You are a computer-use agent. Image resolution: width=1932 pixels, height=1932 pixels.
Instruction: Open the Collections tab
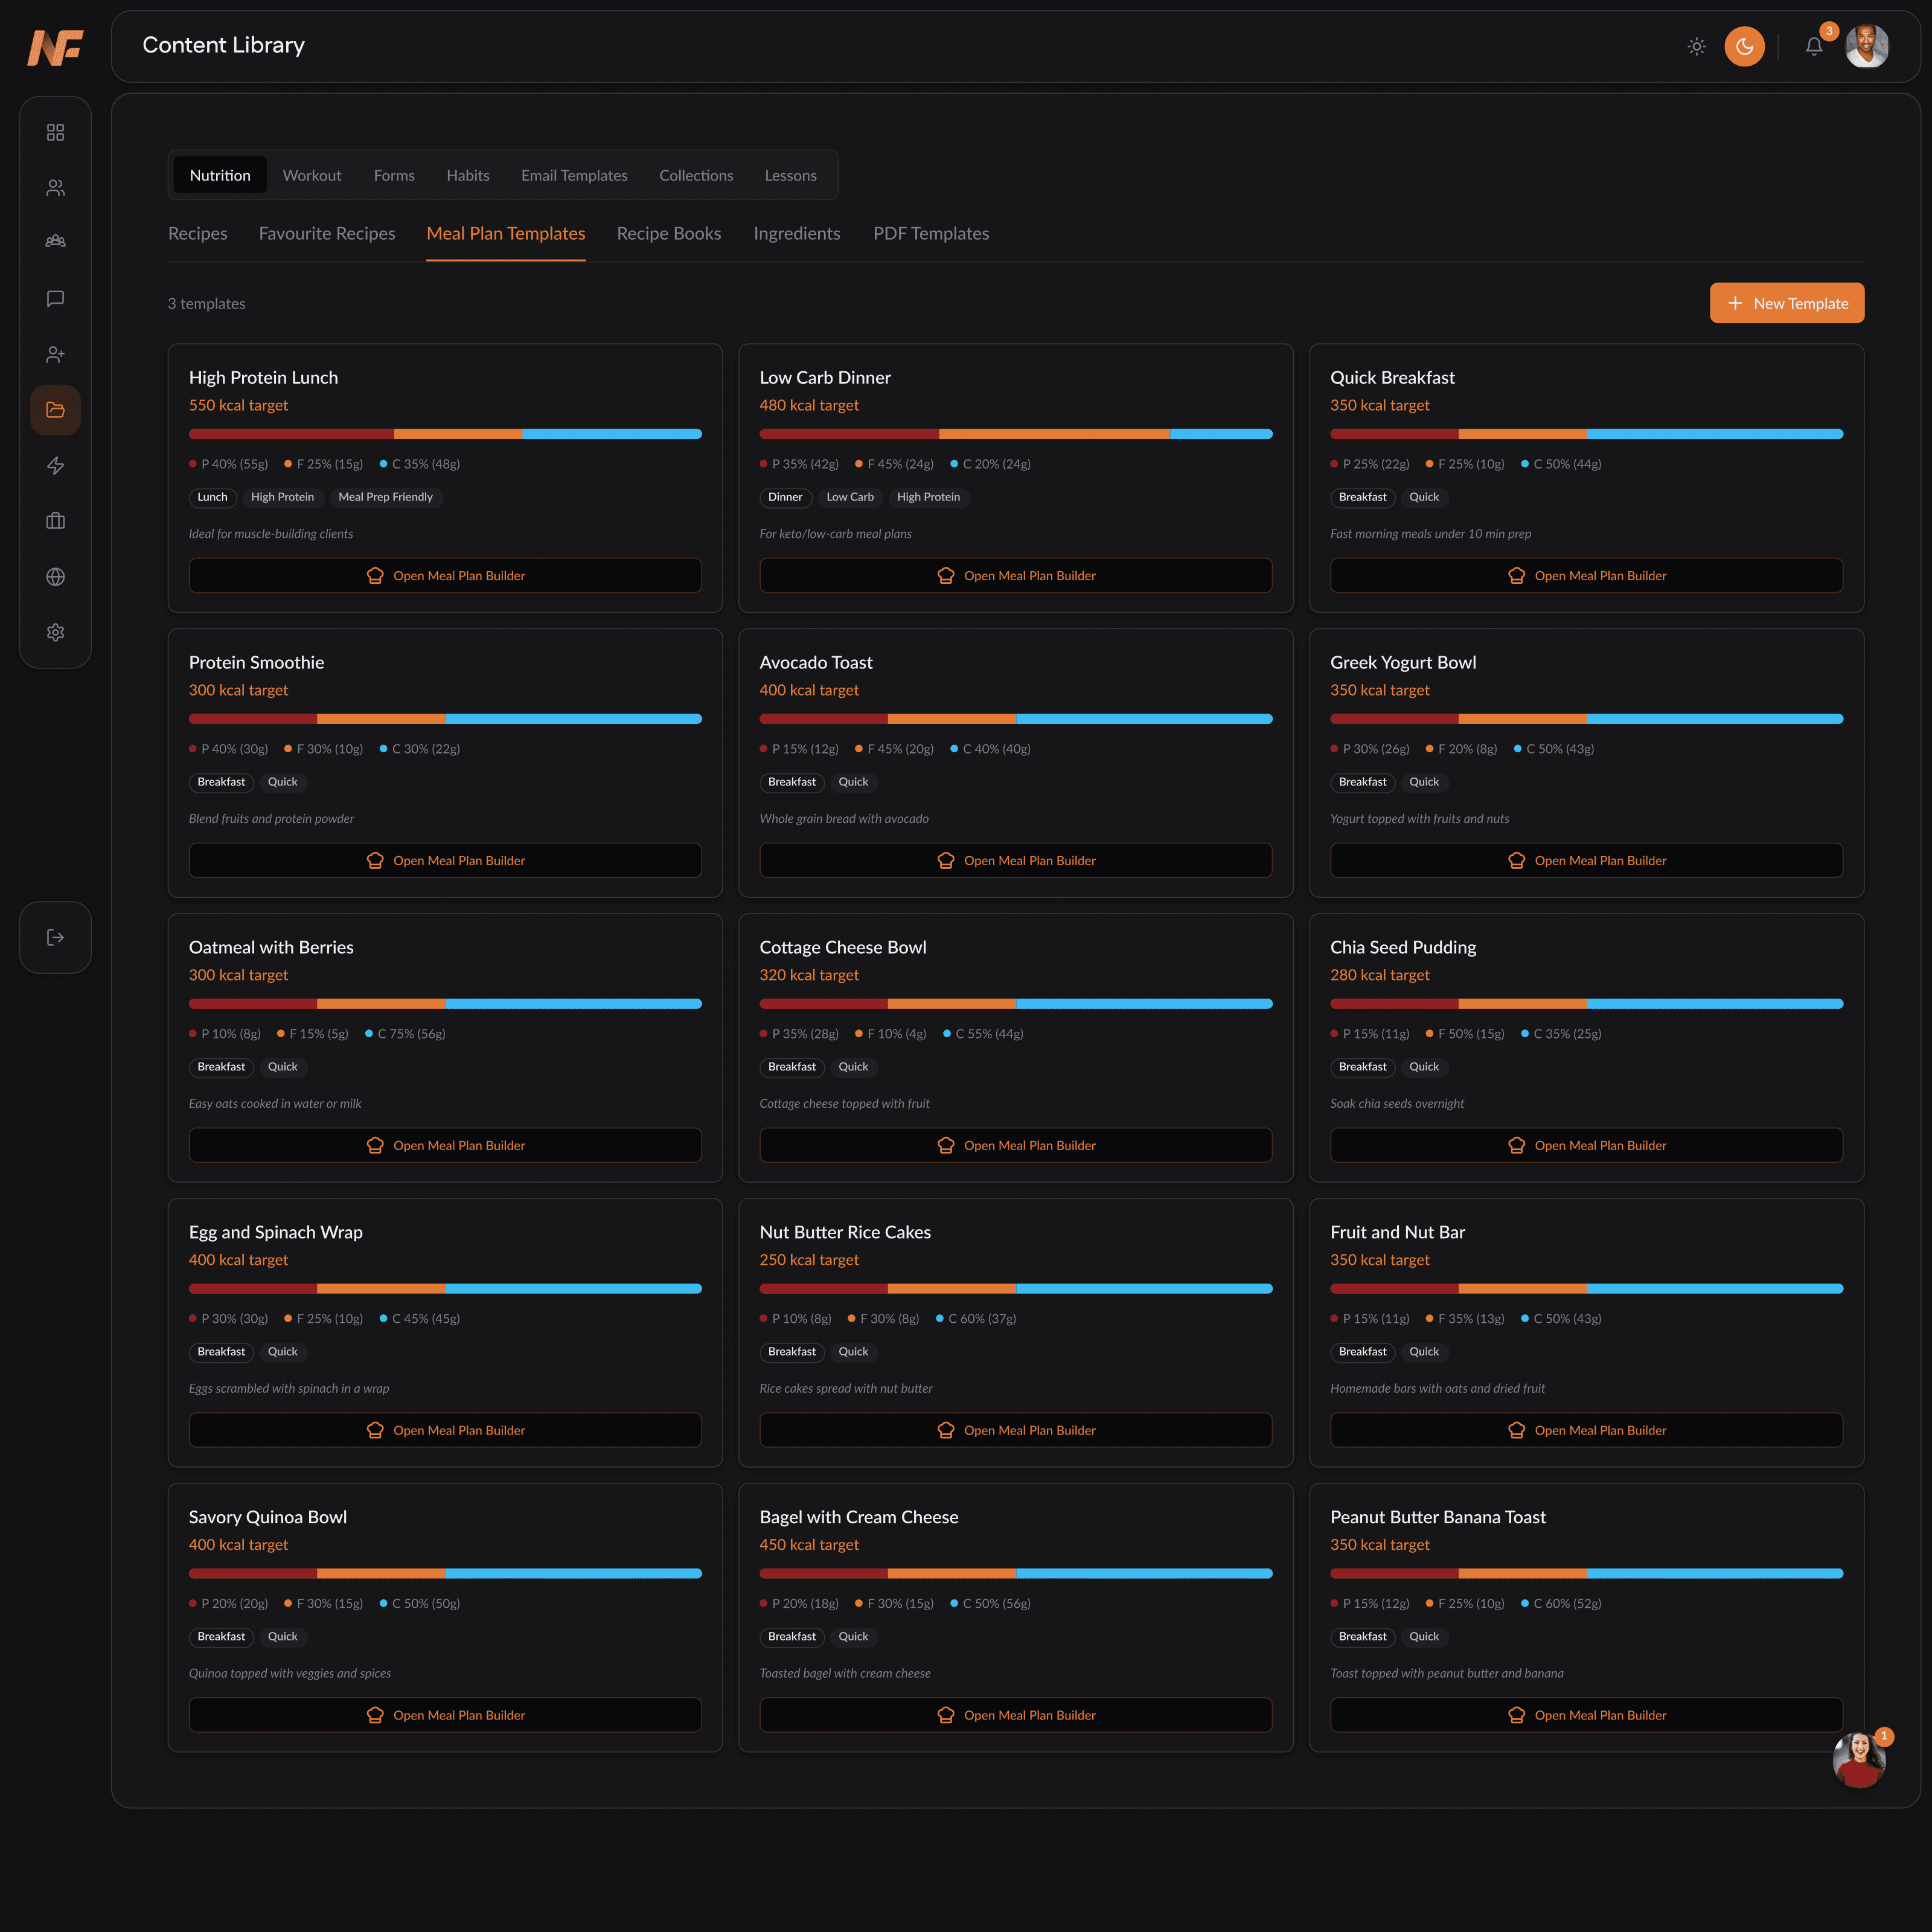click(696, 175)
